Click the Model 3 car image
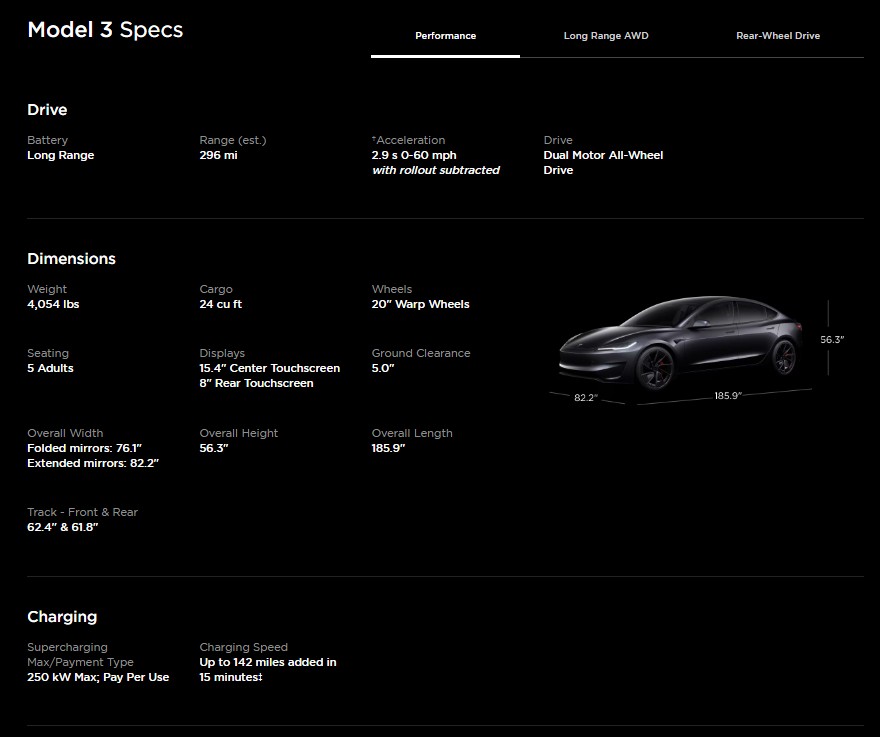The width and height of the screenshot is (880, 737). pos(680,342)
